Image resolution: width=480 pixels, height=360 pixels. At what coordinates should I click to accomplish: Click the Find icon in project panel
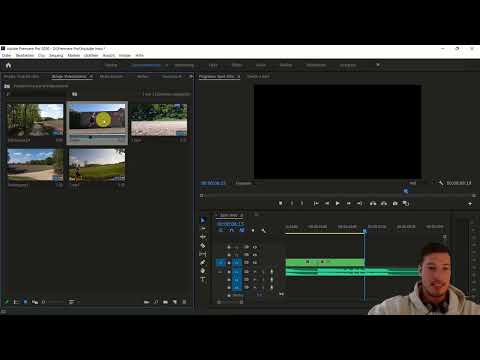coord(156,302)
